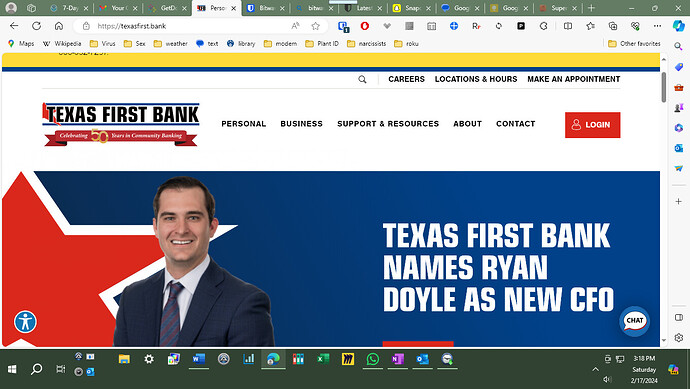The width and height of the screenshot is (690, 389).
Task: Open Edge Settings and more menu
Action: pyautogui.click(x=657, y=26)
